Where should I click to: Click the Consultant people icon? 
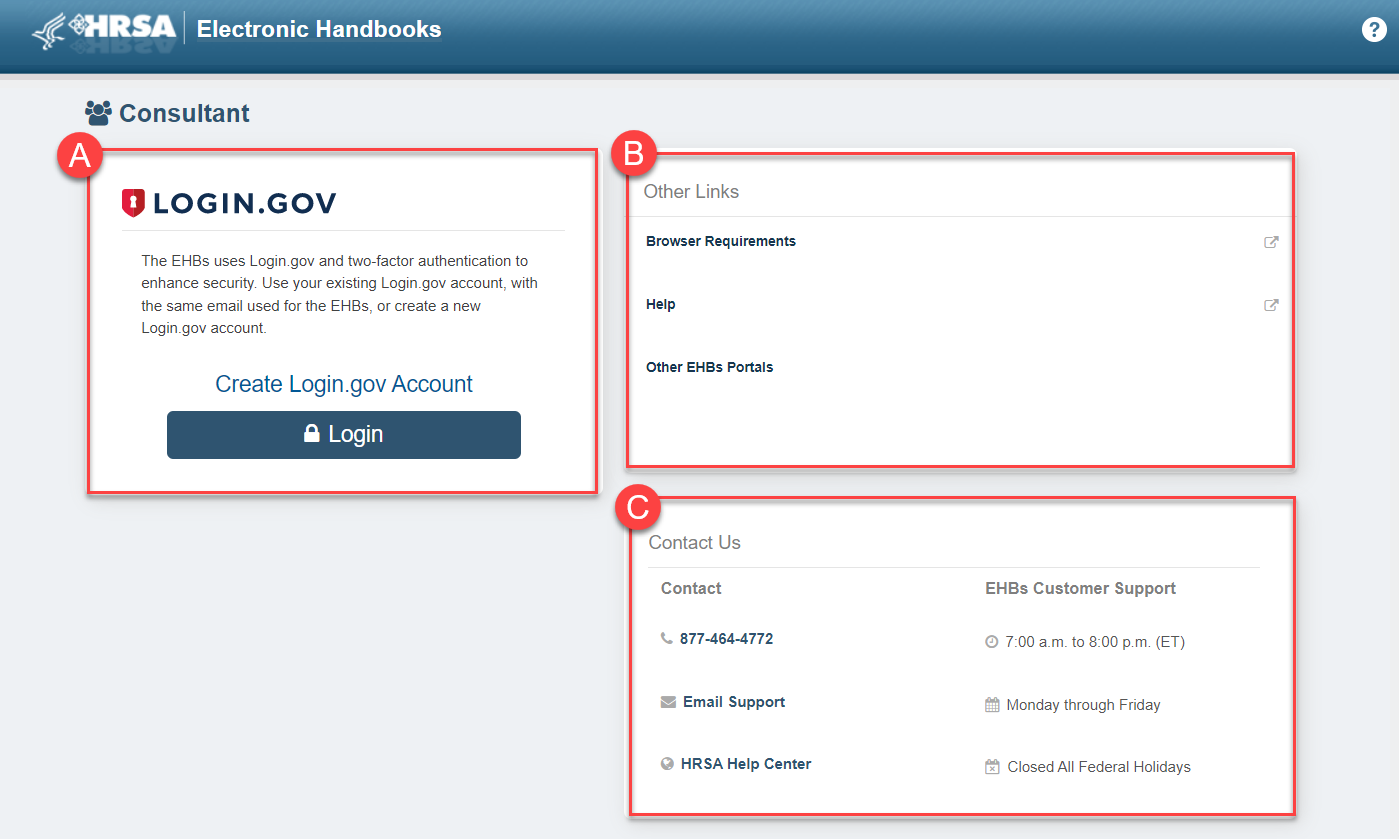pyautogui.click(x=98, y=112)
